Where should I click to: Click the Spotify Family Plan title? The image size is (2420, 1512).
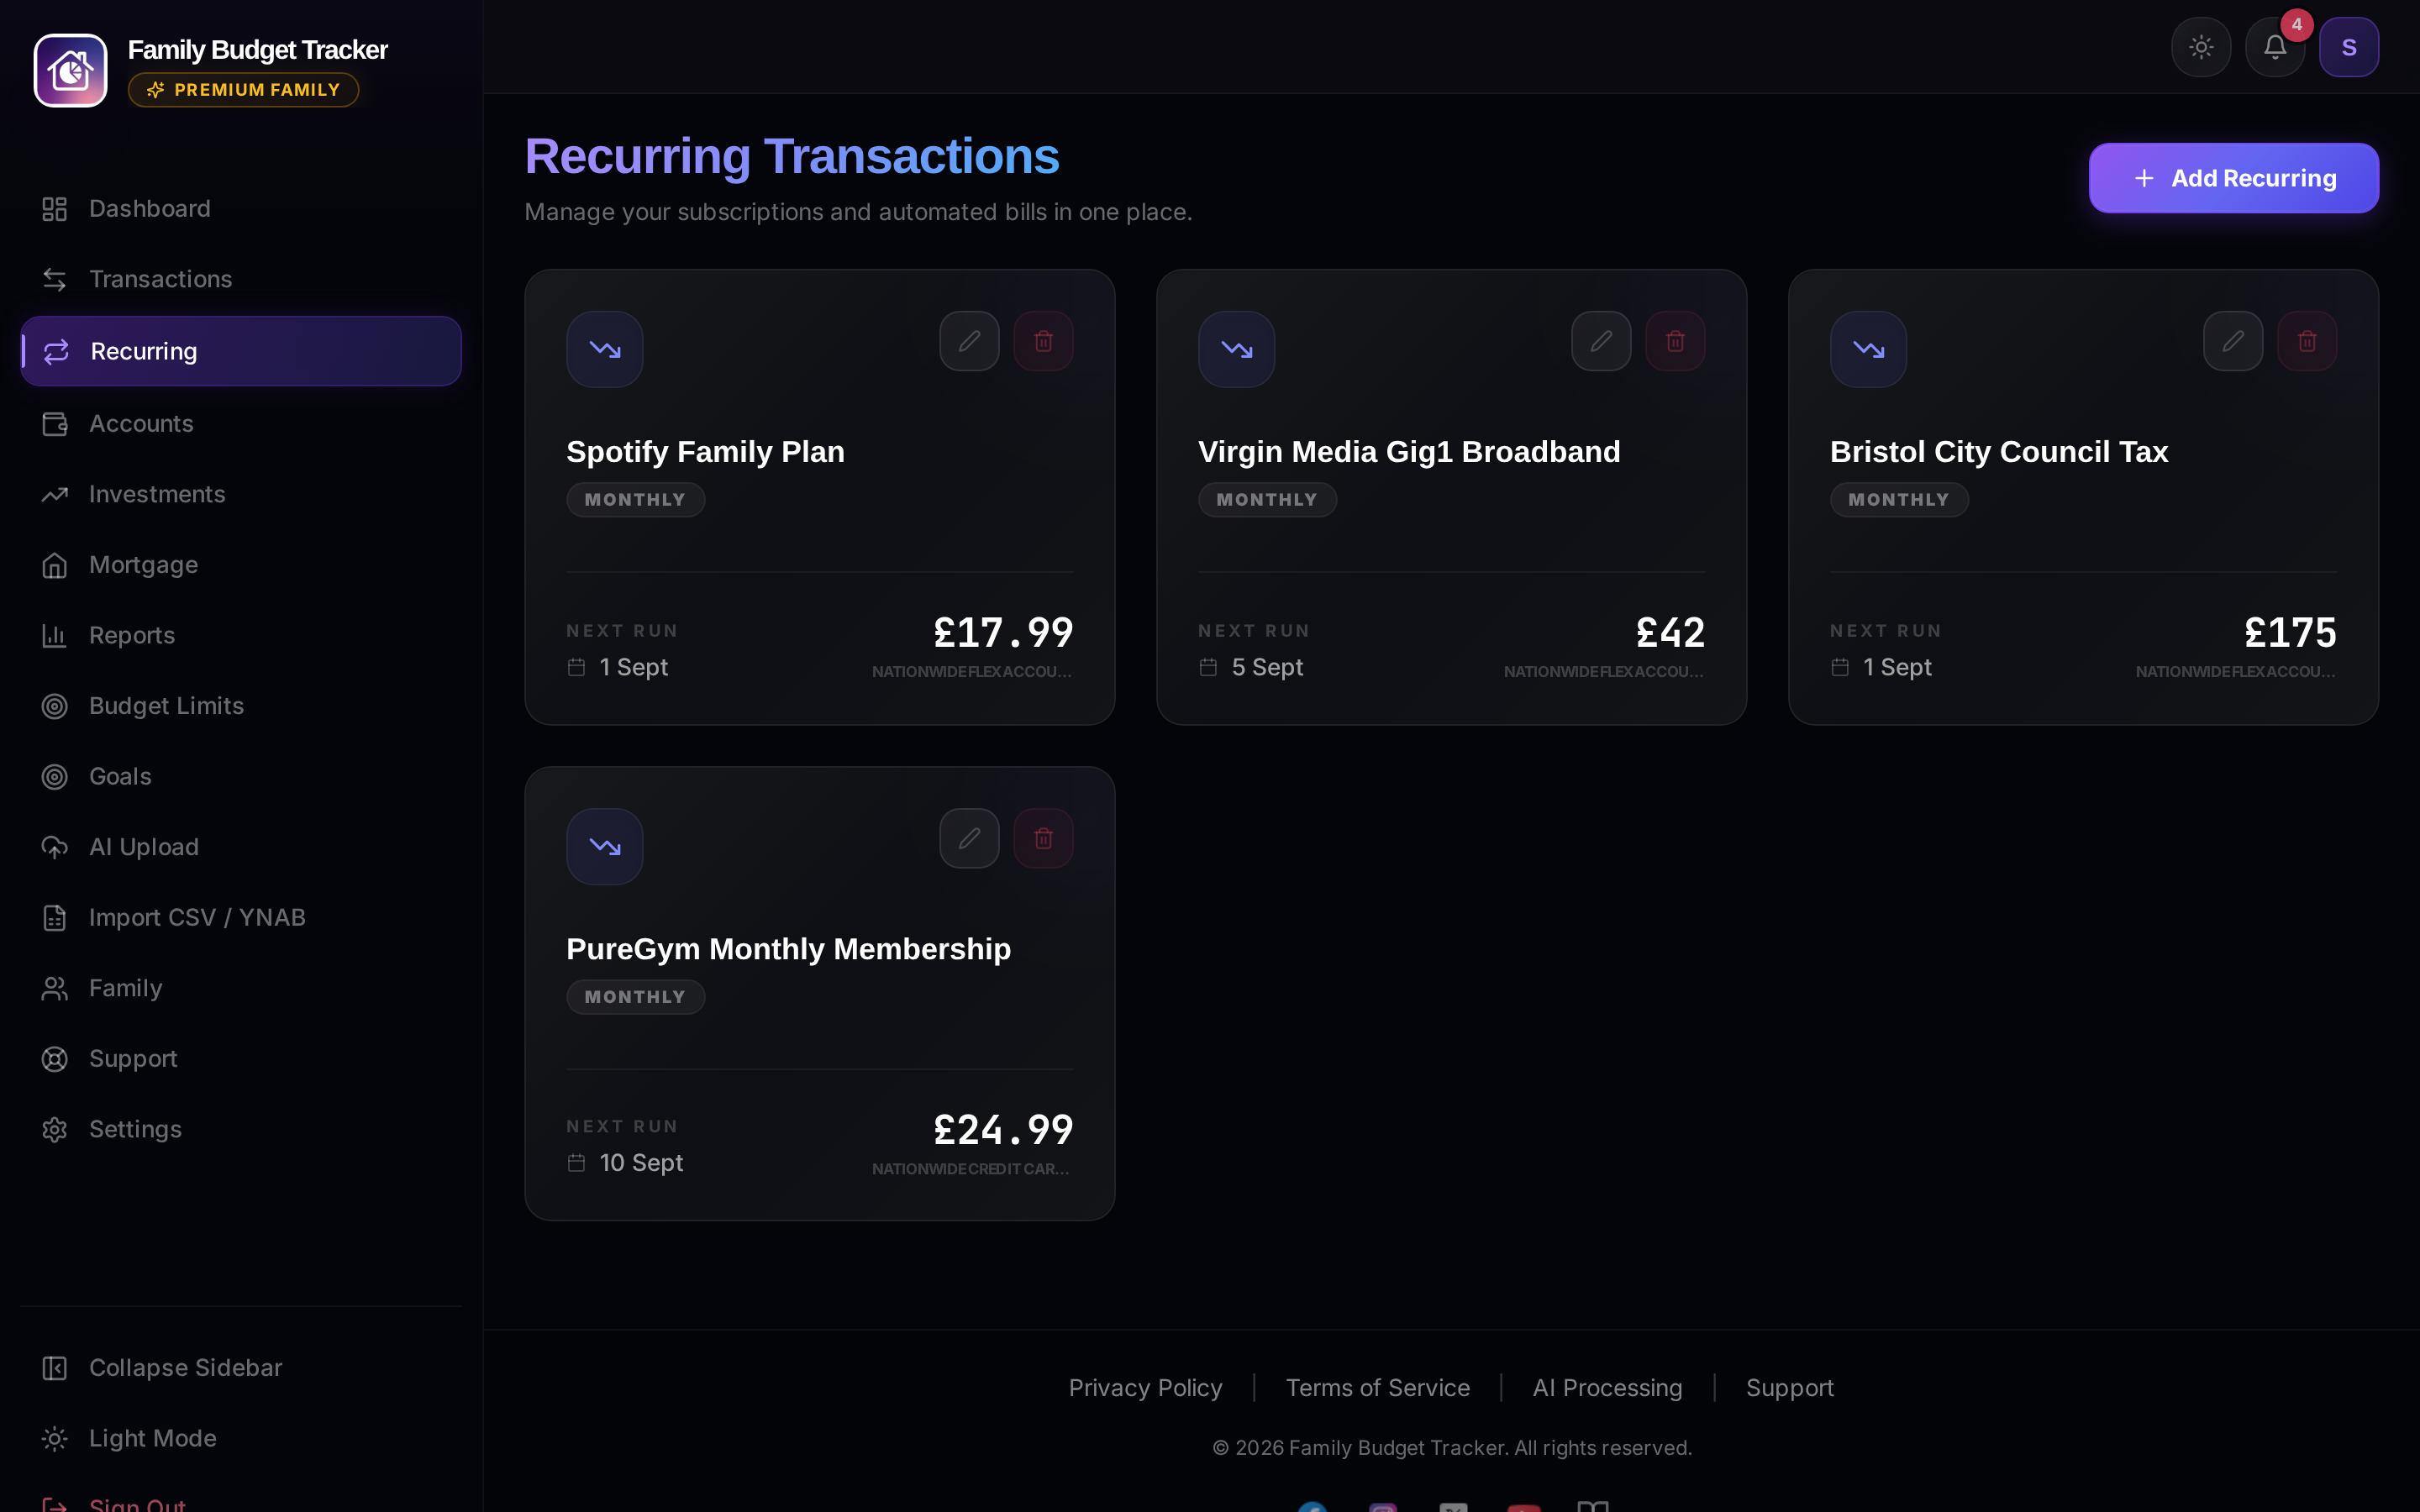pos(705,452)
